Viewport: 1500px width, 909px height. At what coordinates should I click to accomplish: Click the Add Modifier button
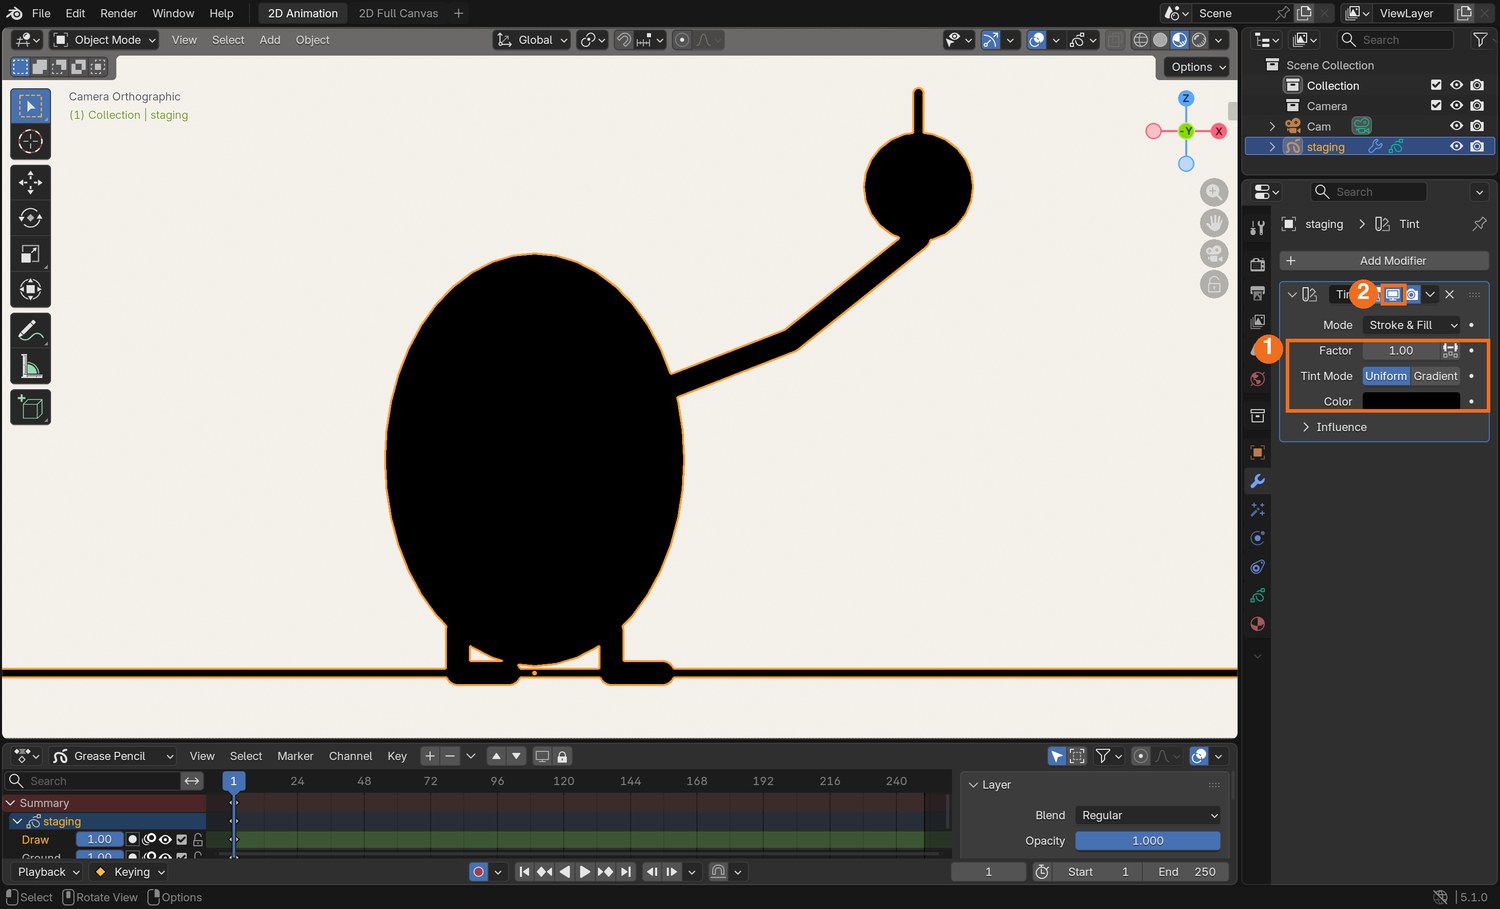pos(1384,261)
